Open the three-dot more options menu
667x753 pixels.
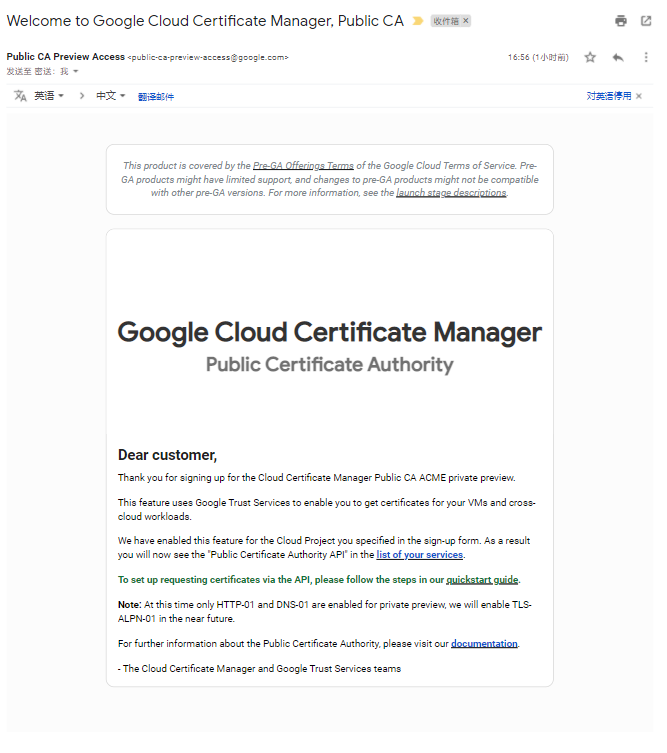pyautogui.click(x=646, y=58)
